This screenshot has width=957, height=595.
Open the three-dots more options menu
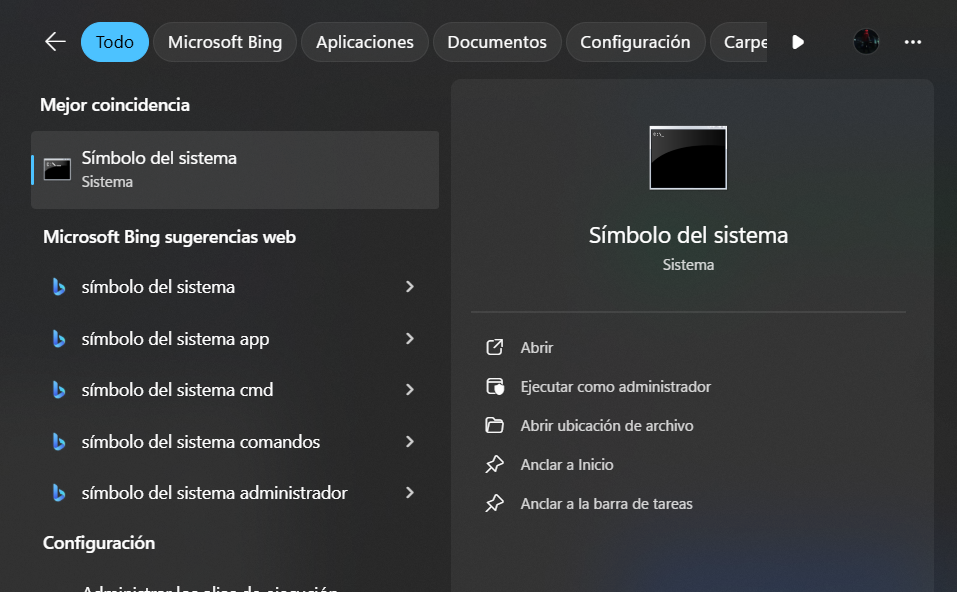[912, 42]
